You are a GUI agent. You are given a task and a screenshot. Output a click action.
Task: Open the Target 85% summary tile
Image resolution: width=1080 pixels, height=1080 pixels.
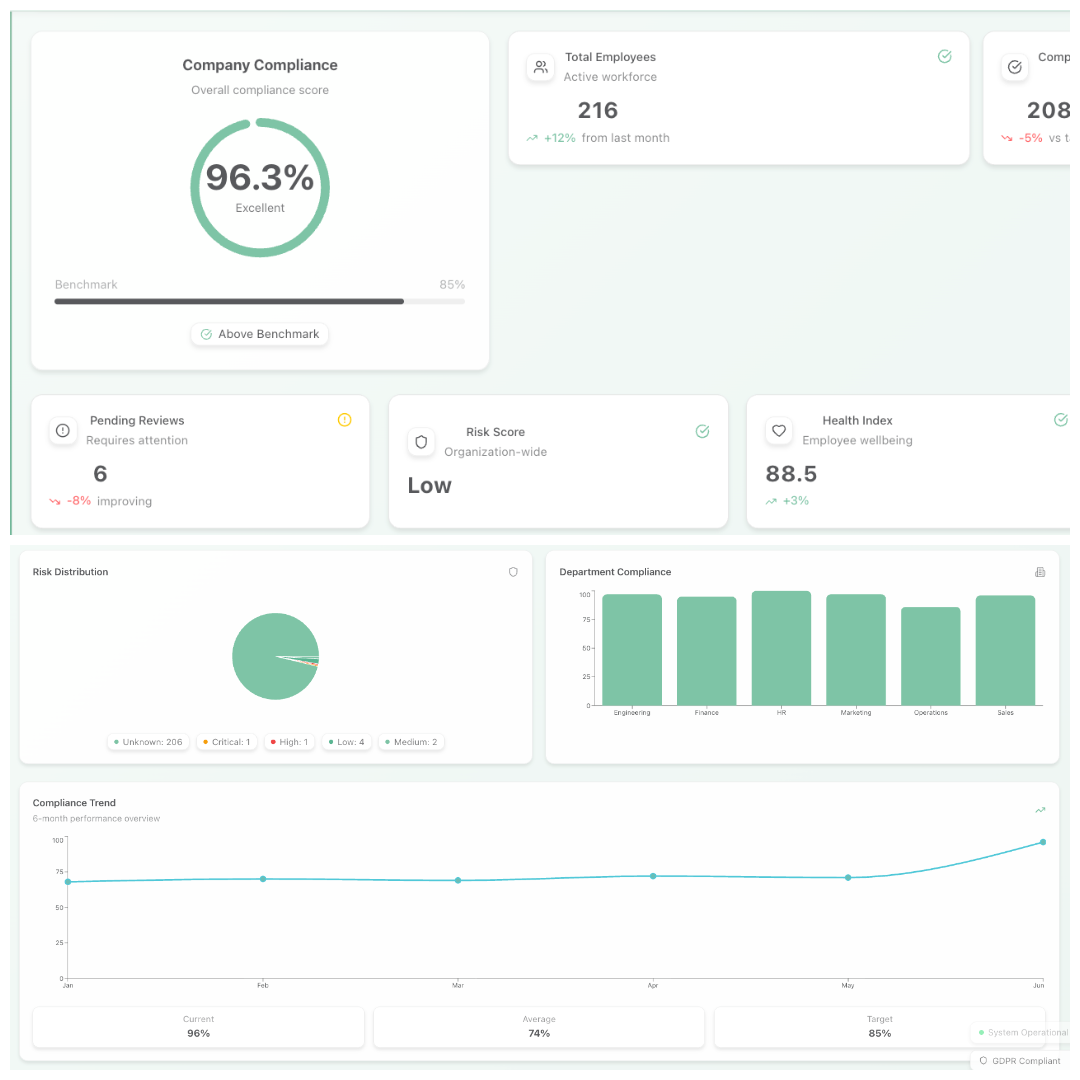click(880, 1027)
